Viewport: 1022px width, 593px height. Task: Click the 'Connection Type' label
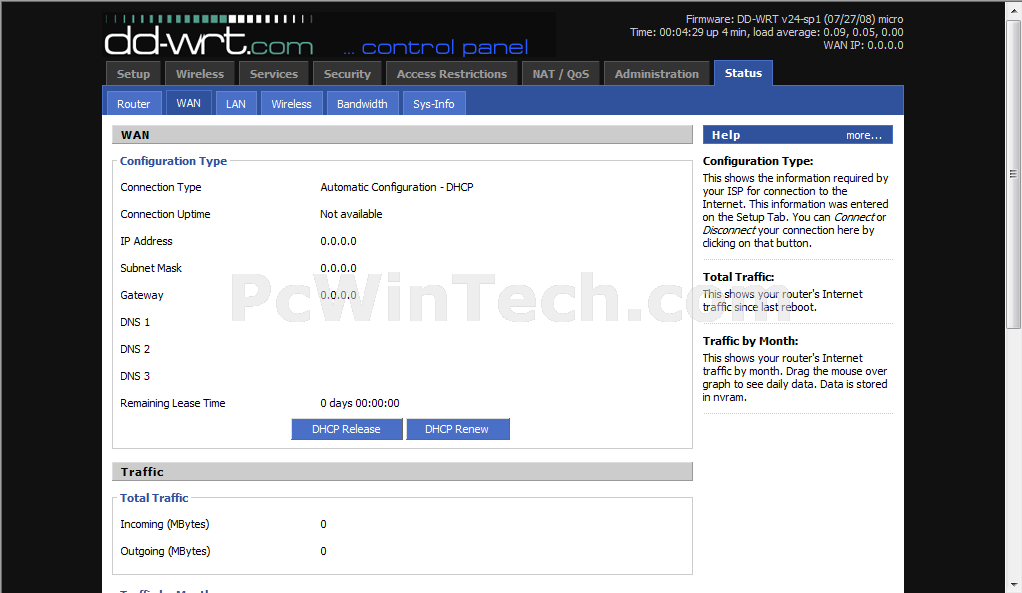[x=161, y=187]
